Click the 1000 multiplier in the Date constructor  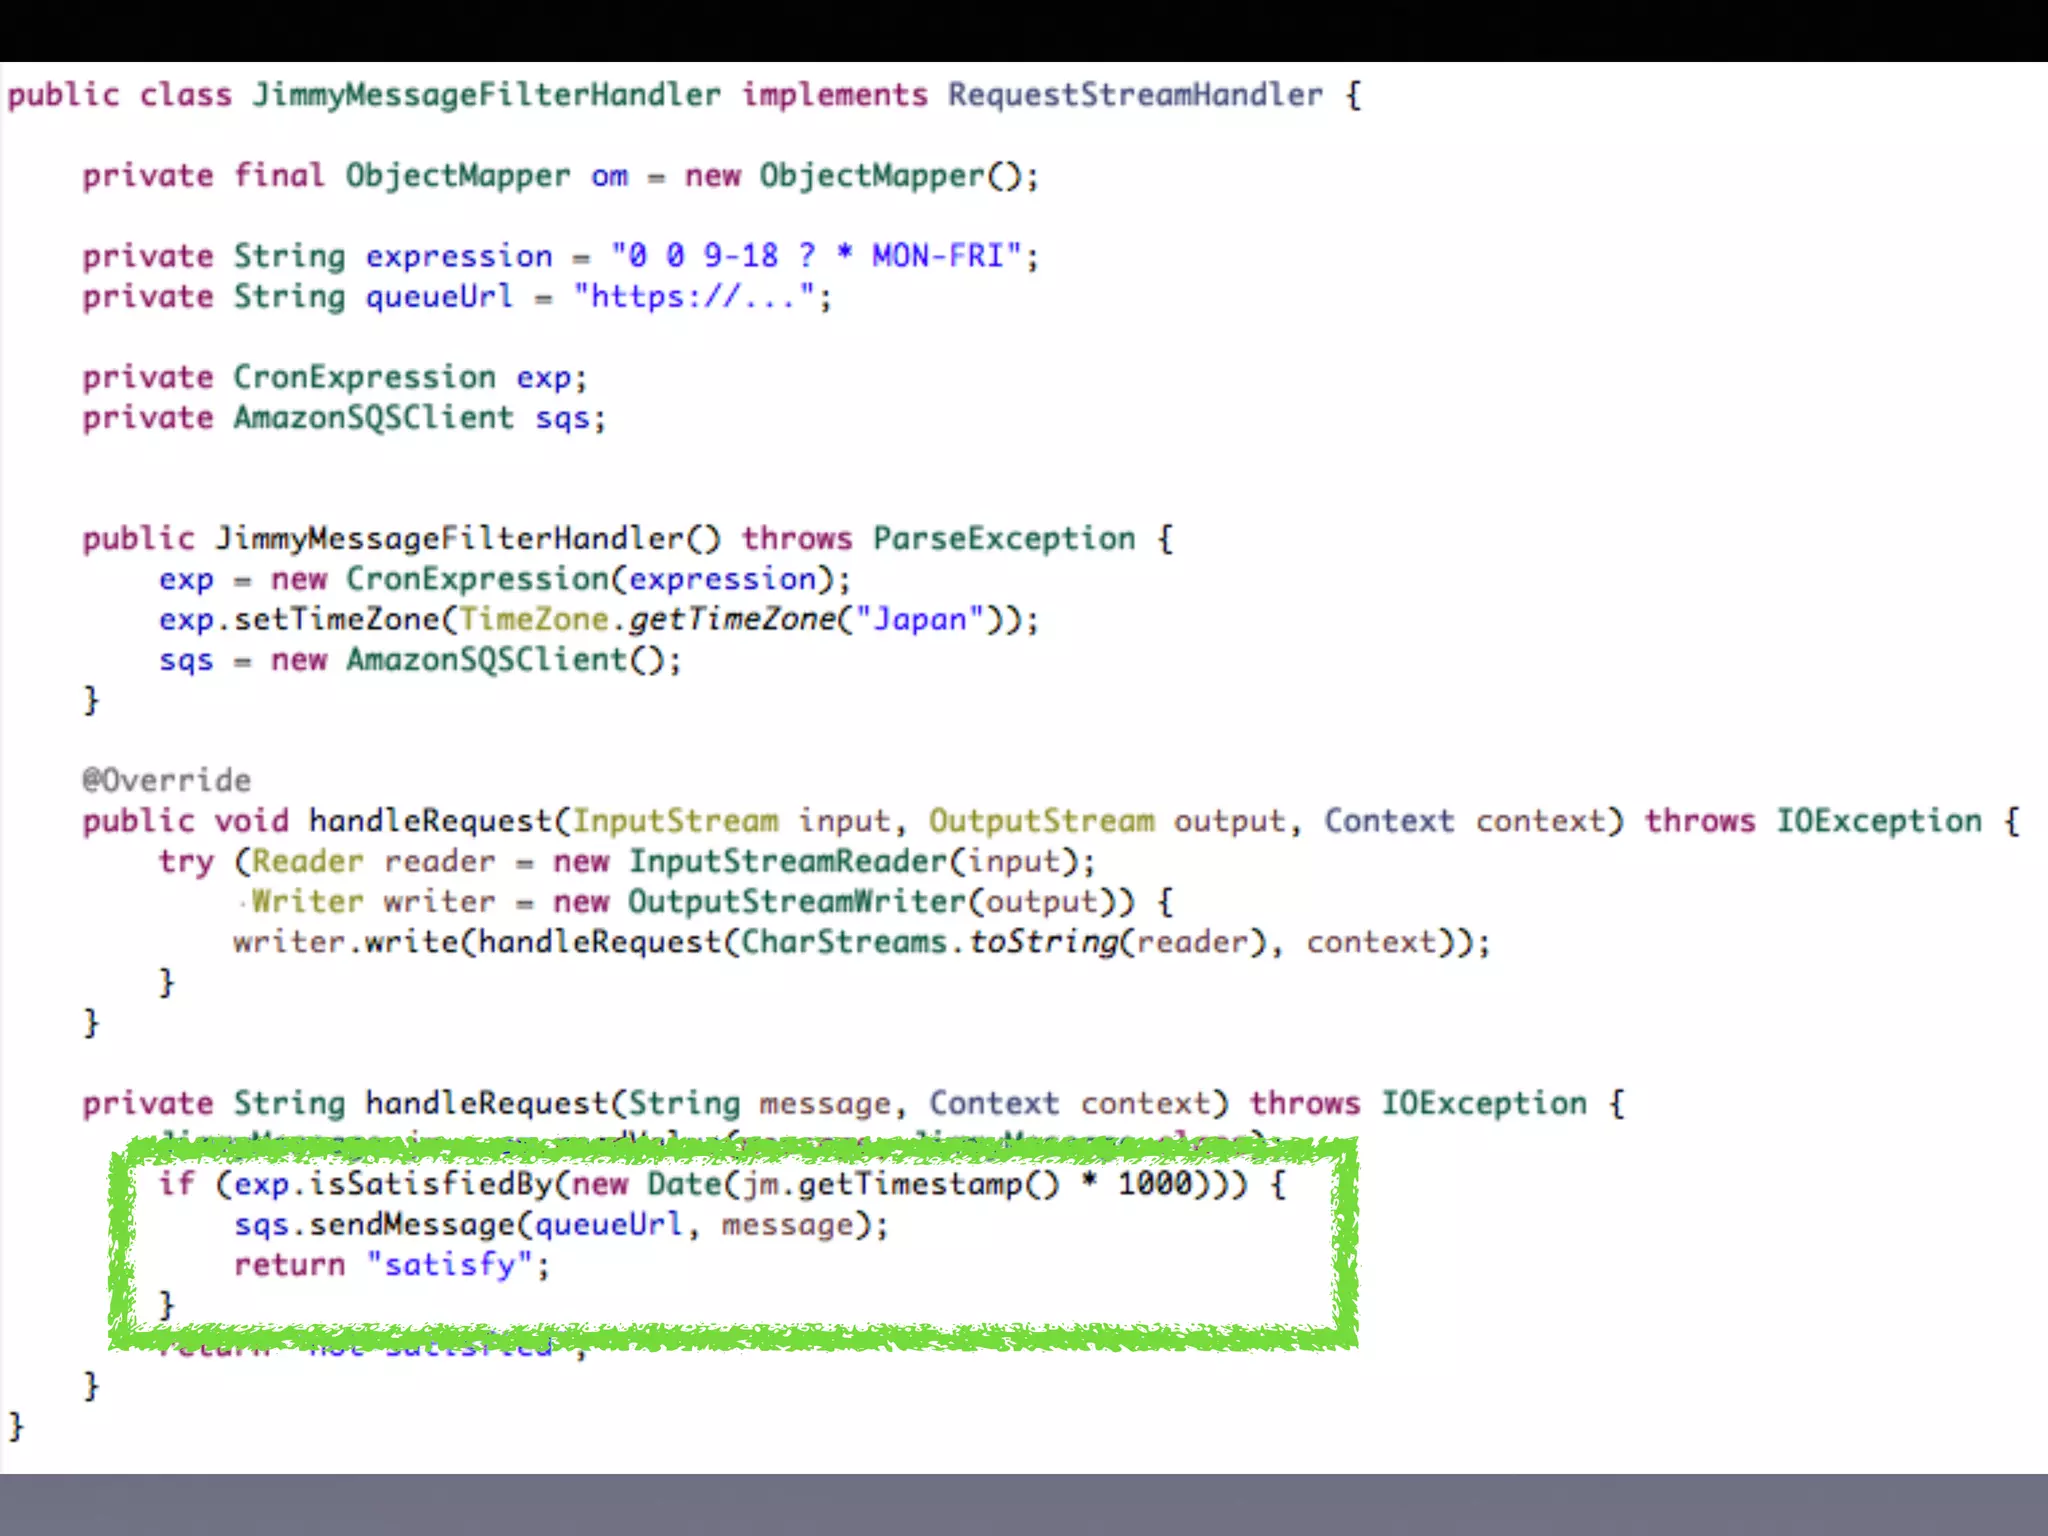tap(1155, 1184)
